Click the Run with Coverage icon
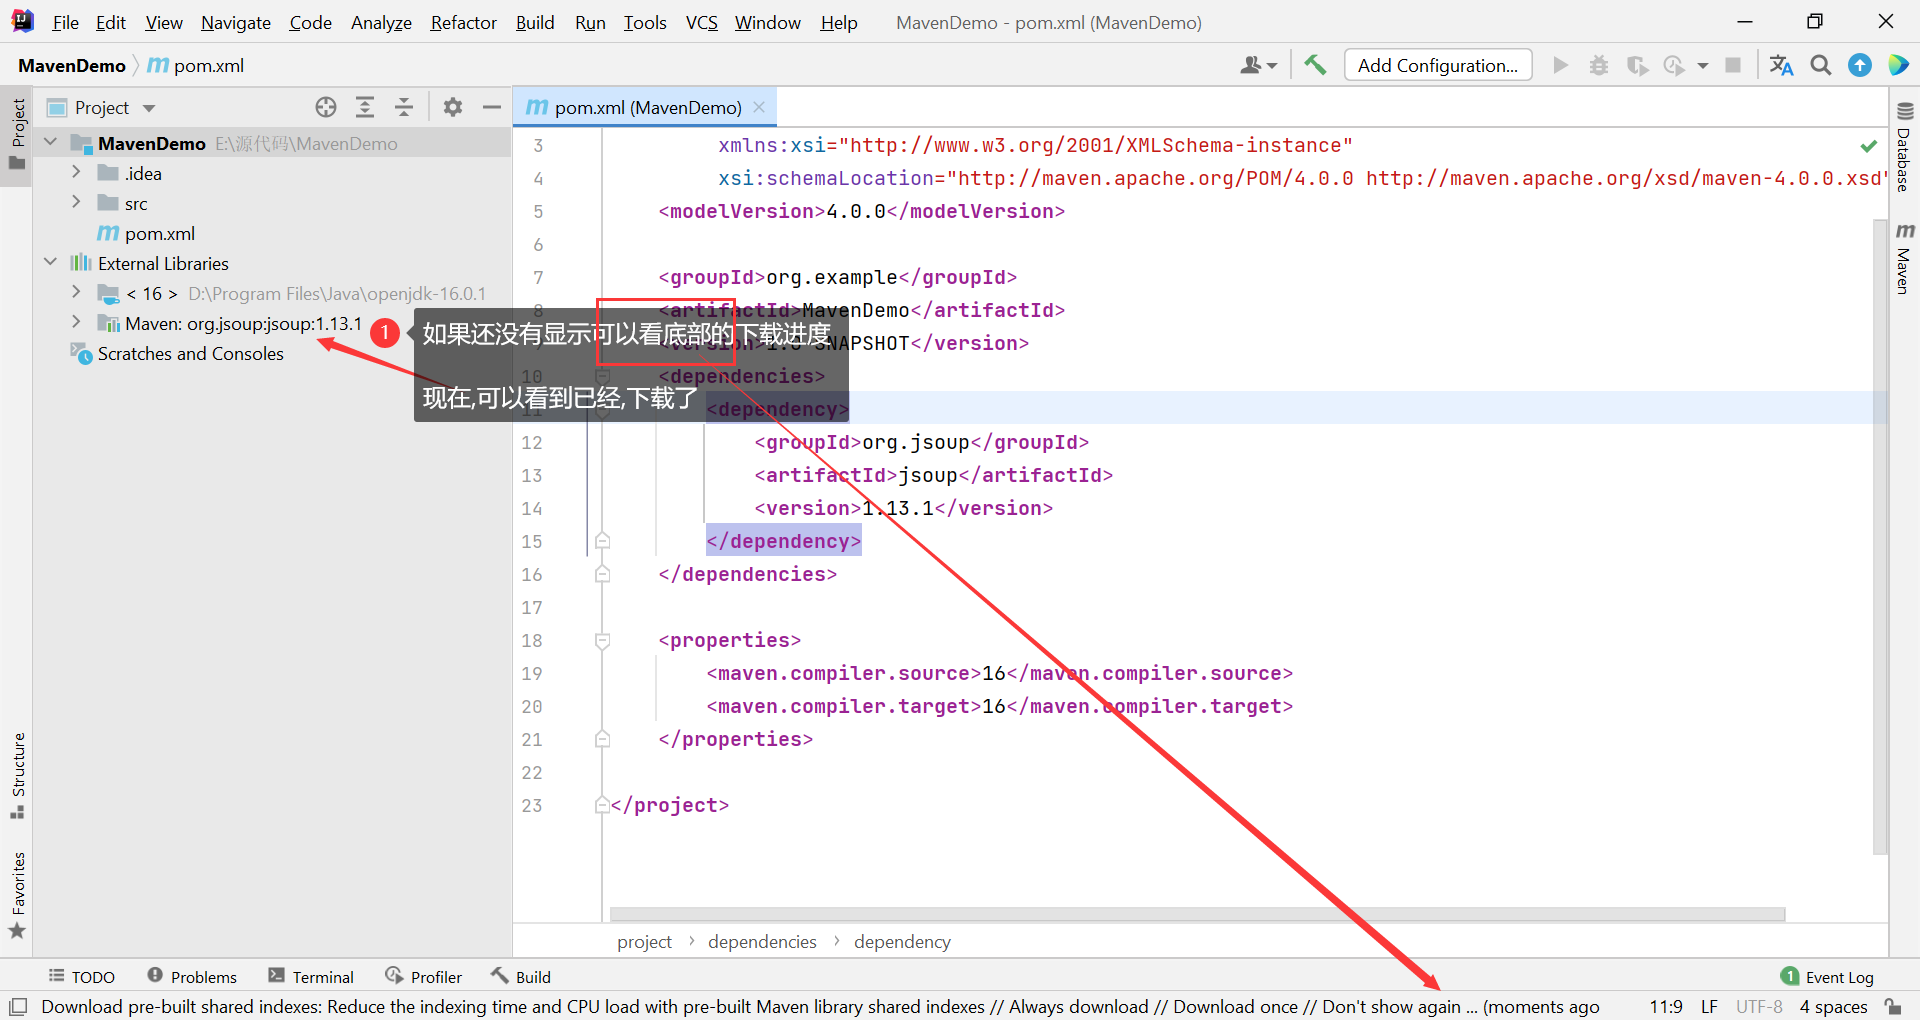The height and width of the screenshot is (1020, 1920). 1637,65
